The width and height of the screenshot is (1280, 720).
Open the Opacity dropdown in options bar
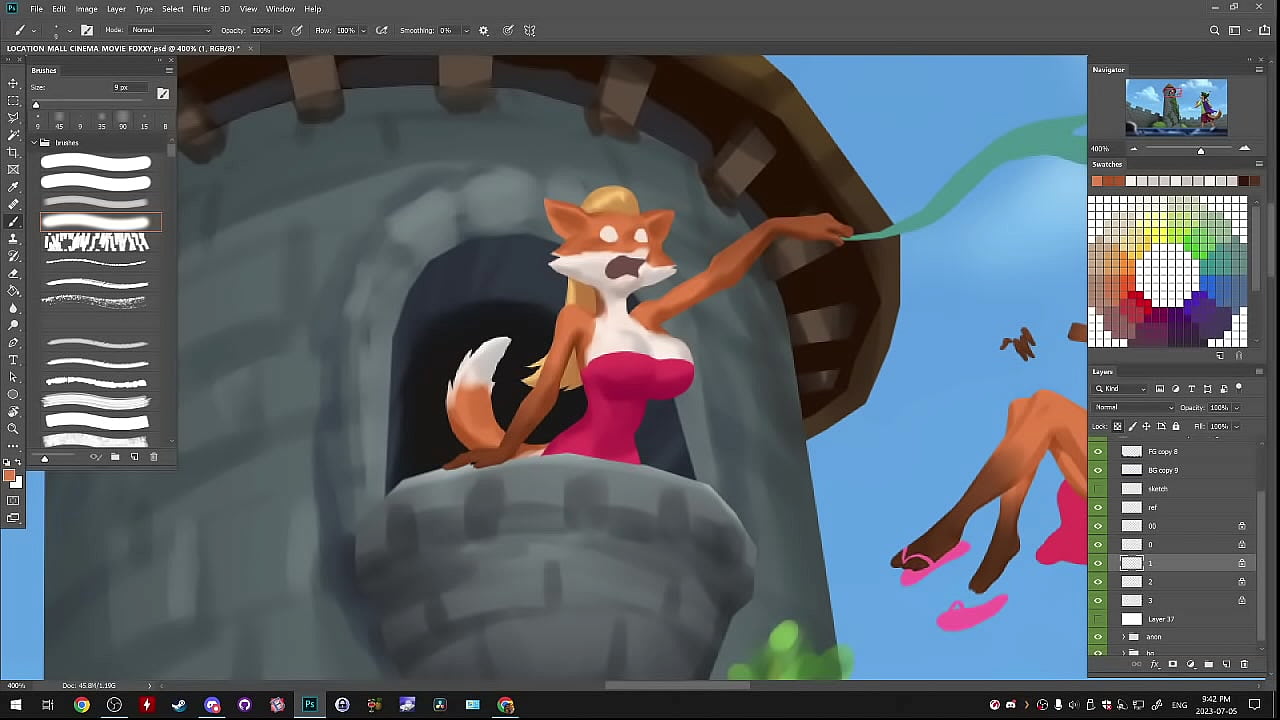pyautogui.click(x=279, y=30)
